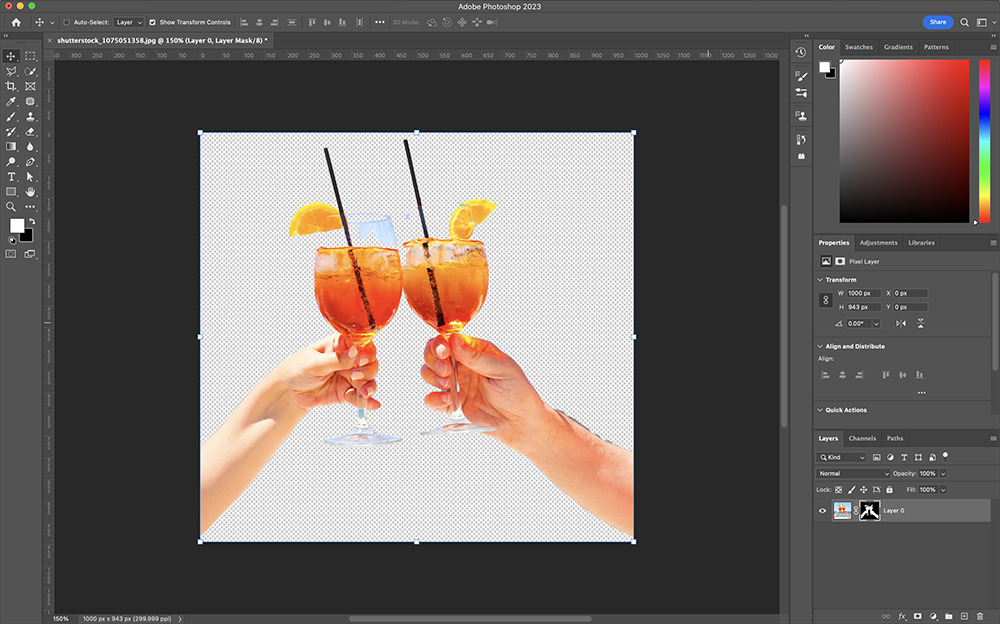Select the Zoom tool in toolbar
The image size is (1000, 624).
coord(11,206)
